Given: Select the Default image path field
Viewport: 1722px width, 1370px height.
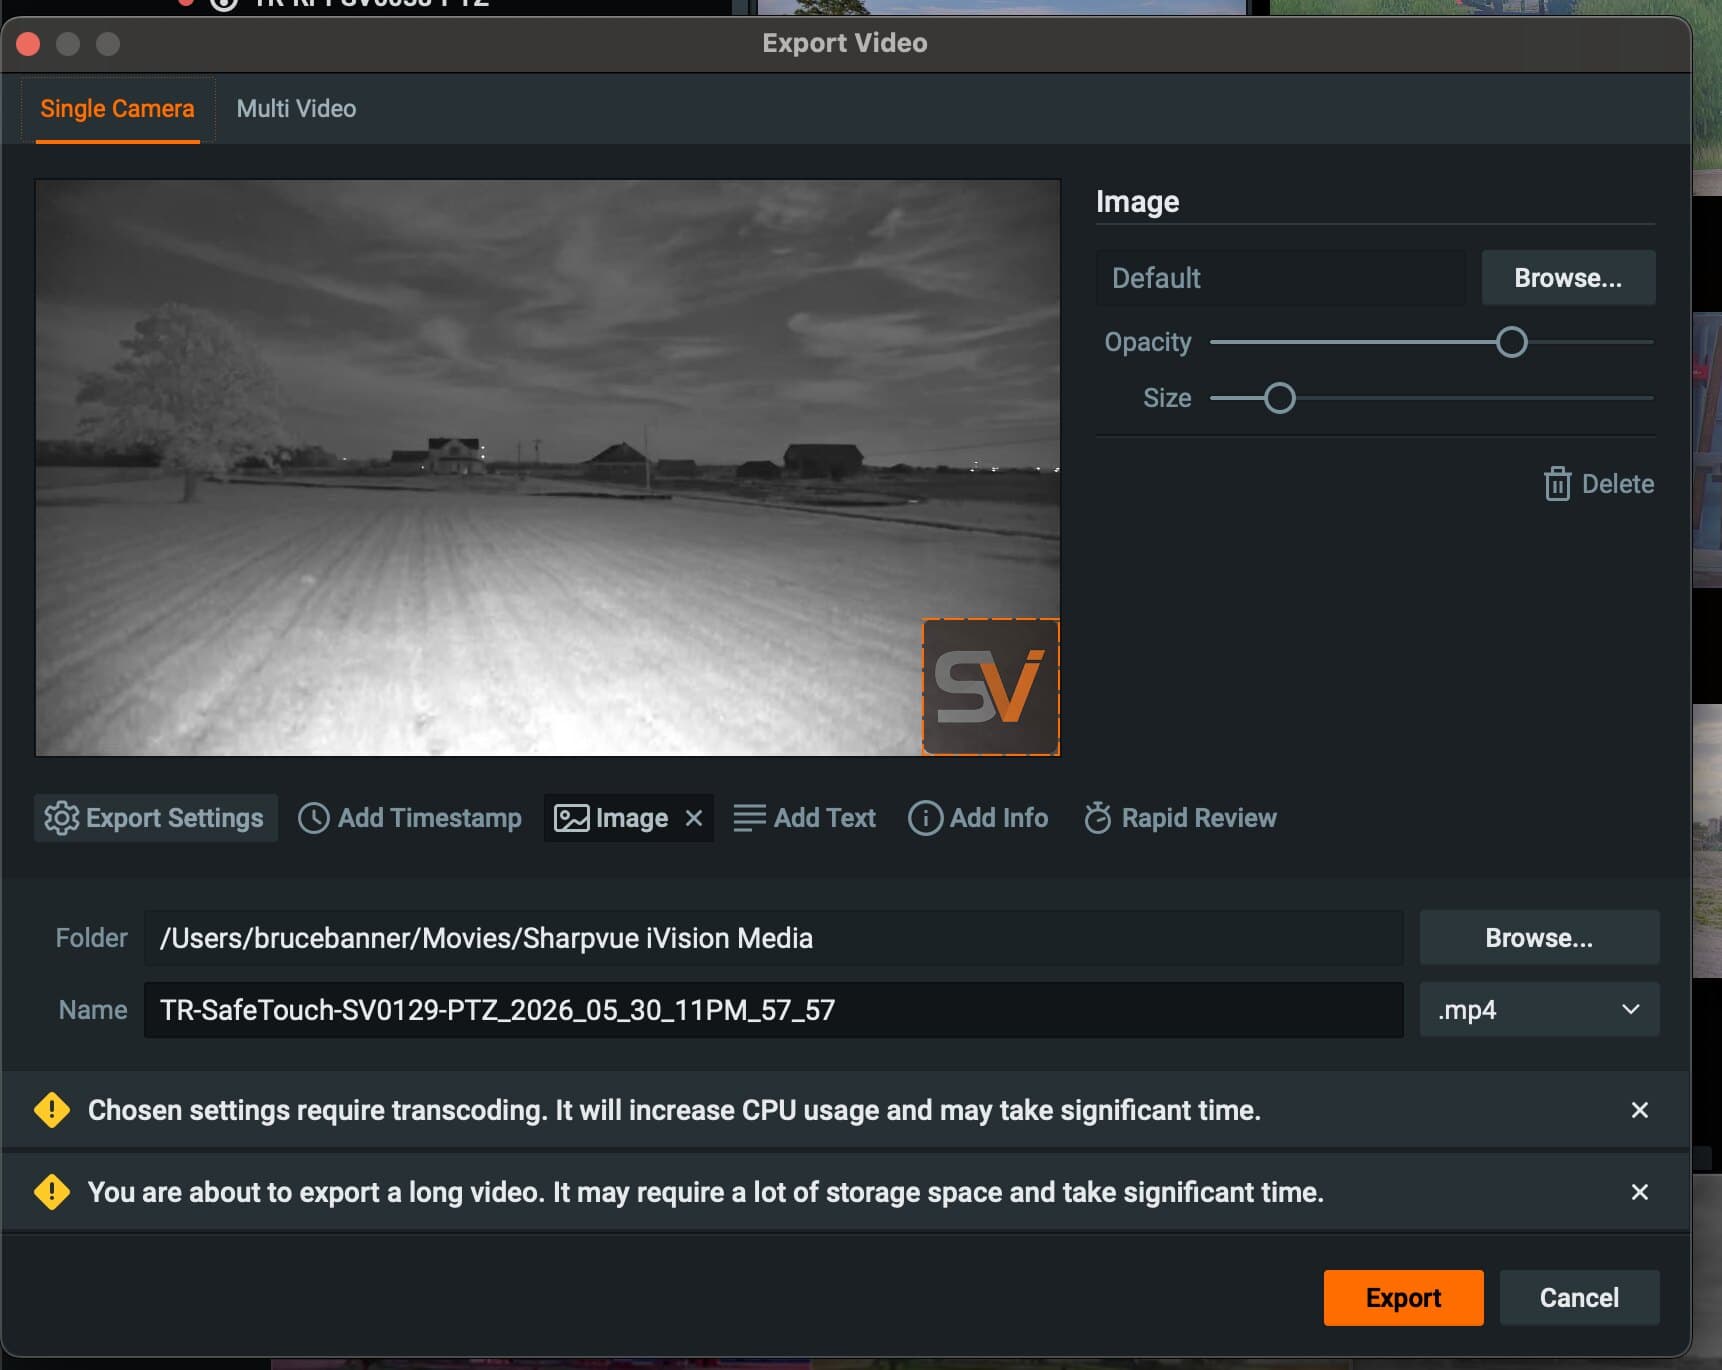Looking at the screenshot, I should 1280,278.
